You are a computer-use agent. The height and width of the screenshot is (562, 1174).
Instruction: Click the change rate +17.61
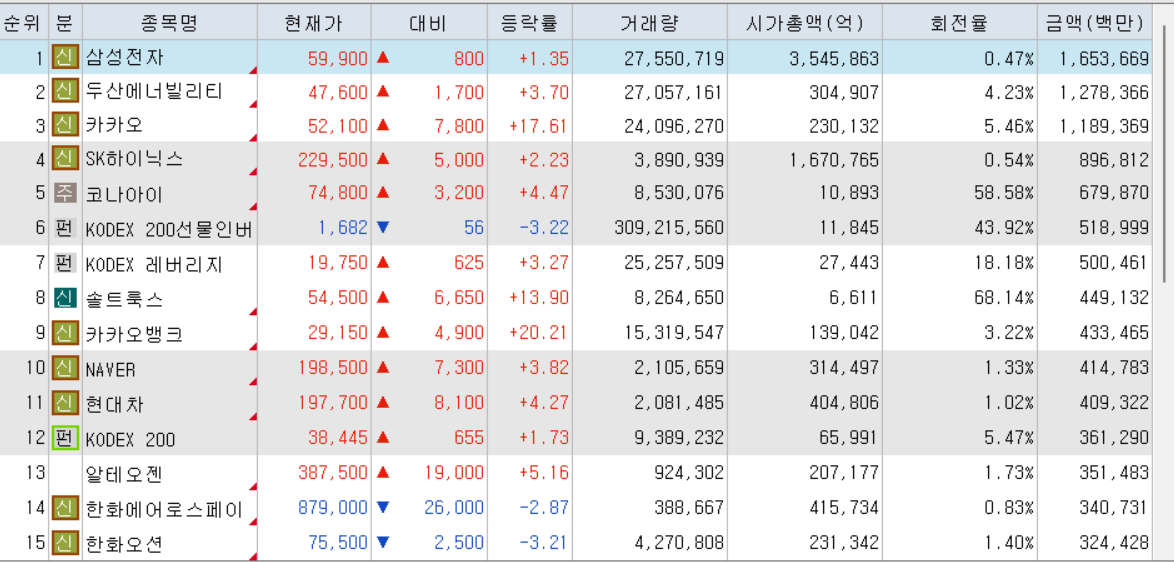pos(538,126)
